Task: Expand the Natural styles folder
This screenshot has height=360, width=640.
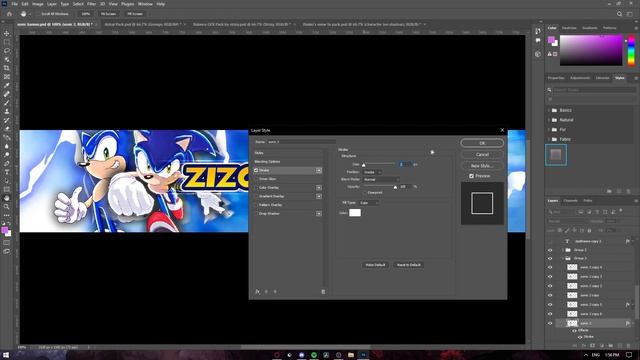Action: 549,120
